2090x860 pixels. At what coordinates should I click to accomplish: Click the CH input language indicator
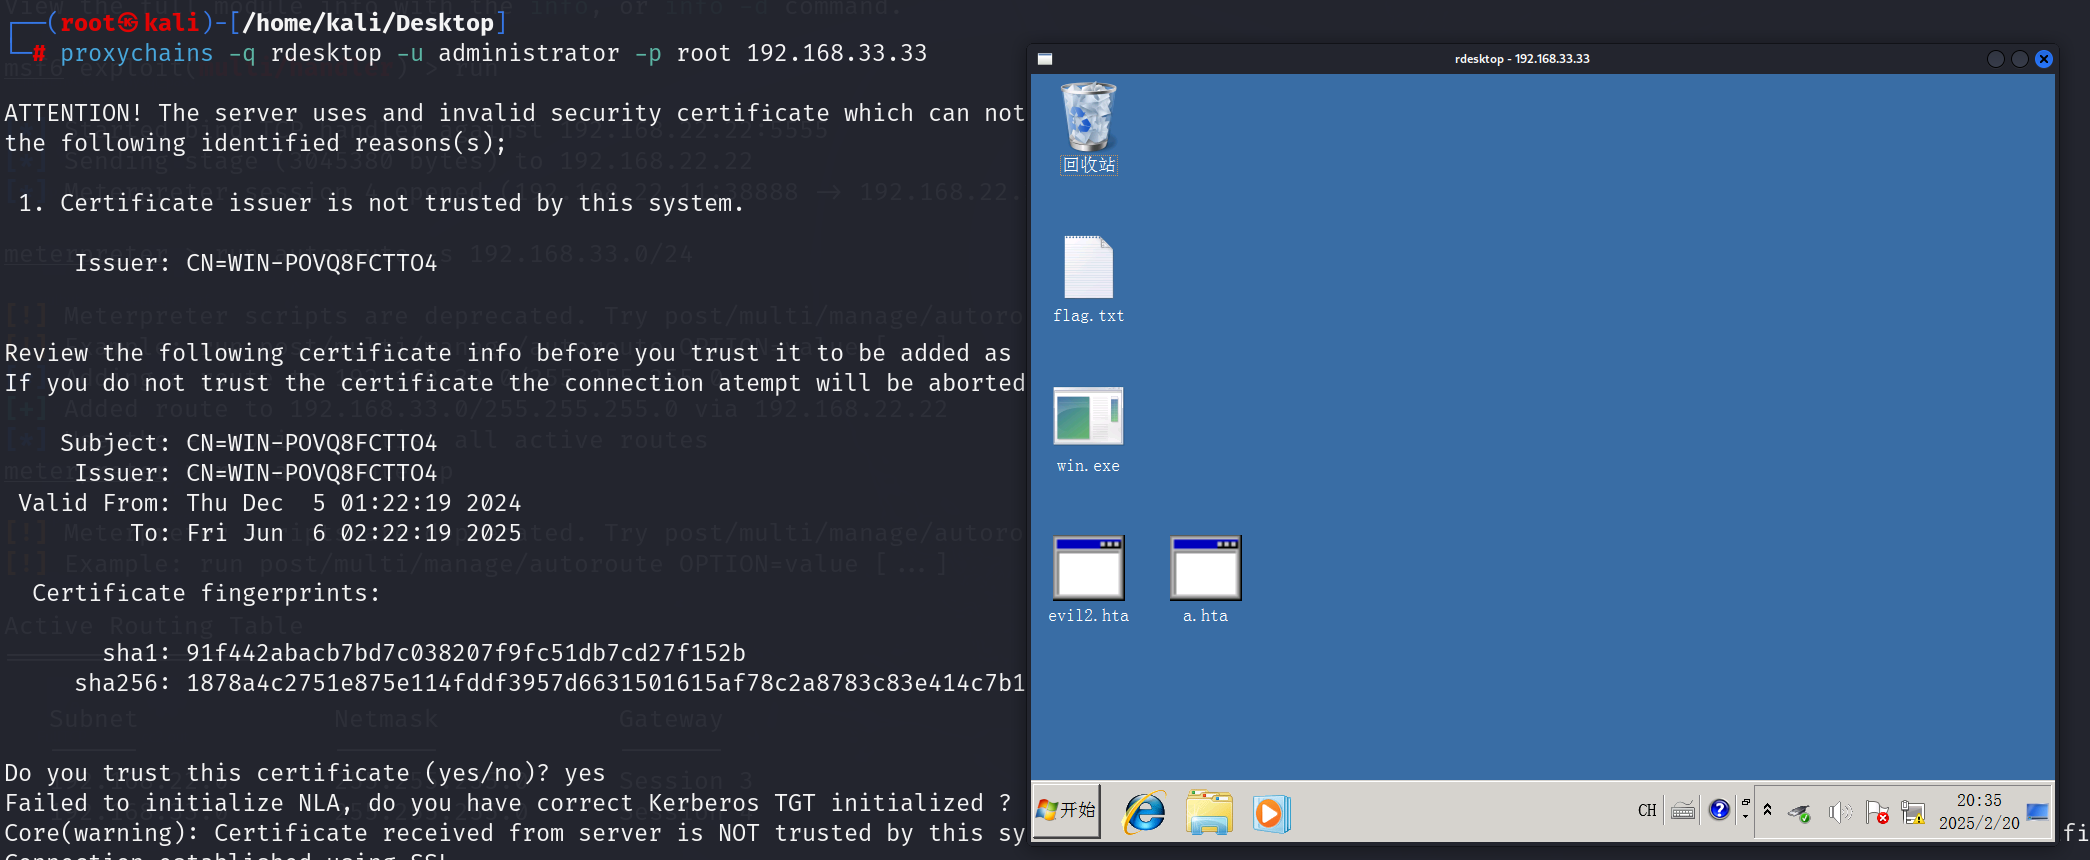(x=1647, y=811)
